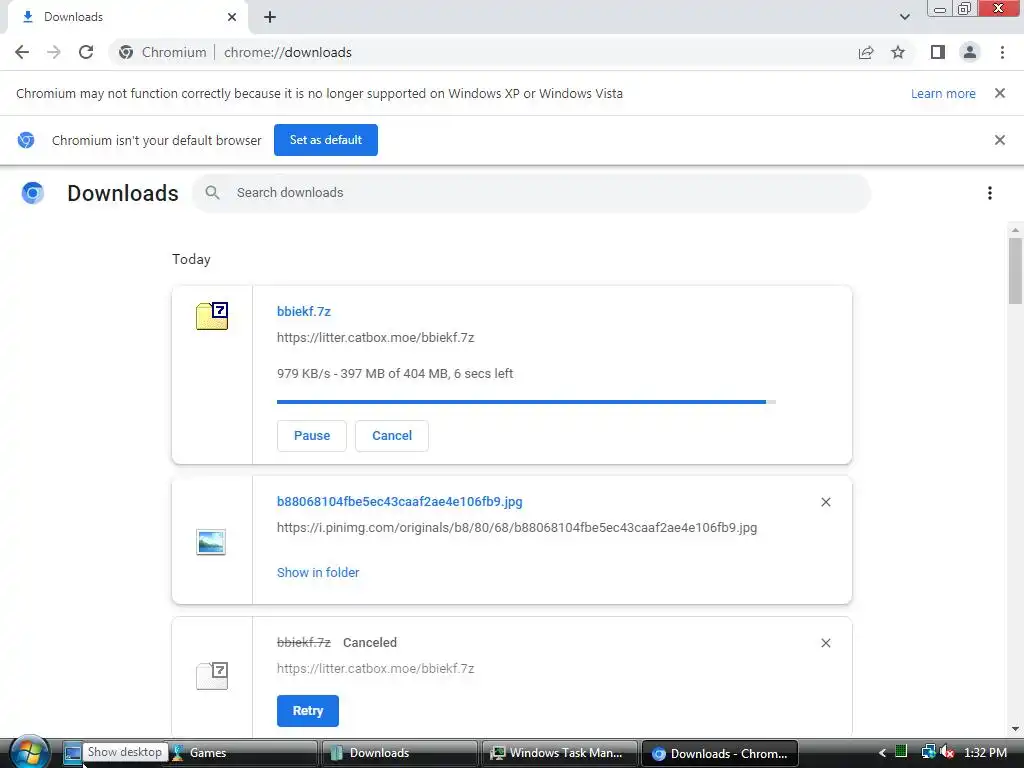Open the Windows Start orb
The height and width of the screenshot is (768, 1024).
point(30,753)
